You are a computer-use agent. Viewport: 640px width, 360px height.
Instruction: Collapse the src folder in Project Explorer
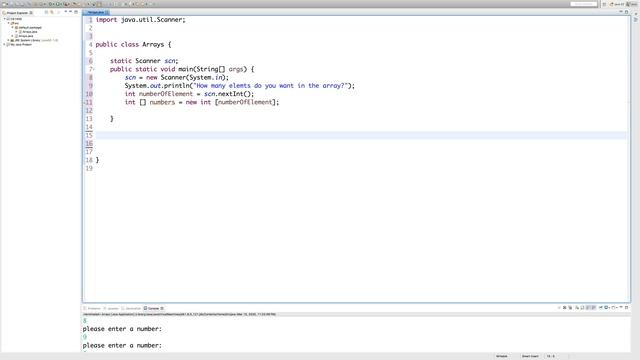(x=9, y=23)
